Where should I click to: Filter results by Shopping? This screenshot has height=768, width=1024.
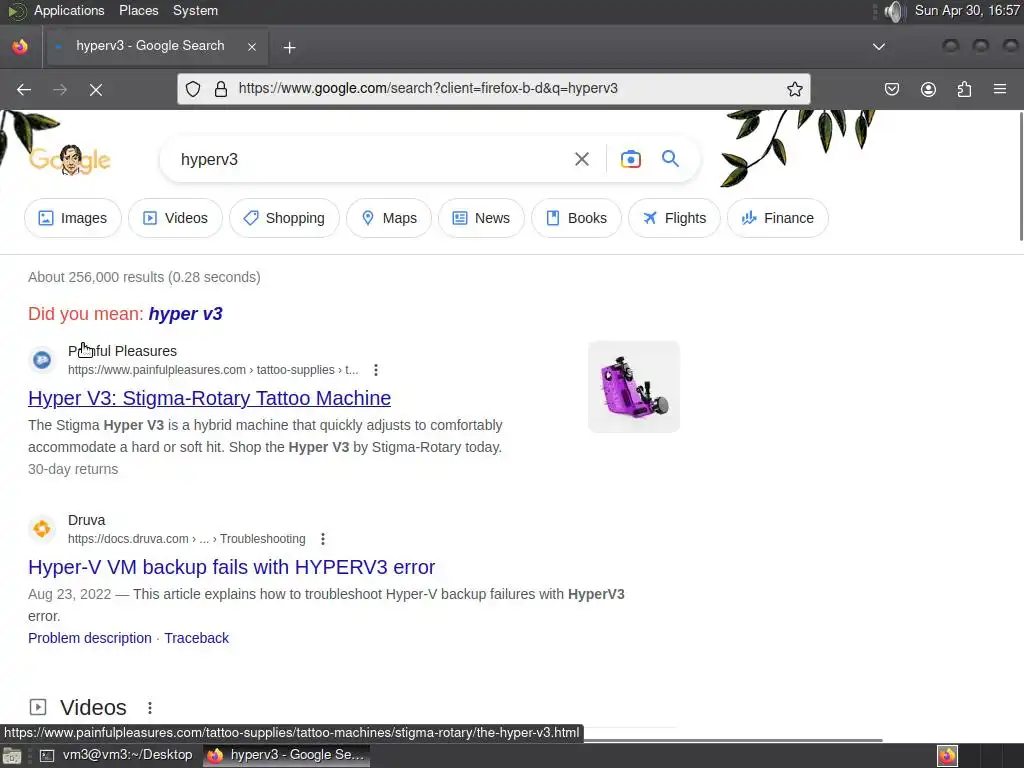click(x=284, y=218)
